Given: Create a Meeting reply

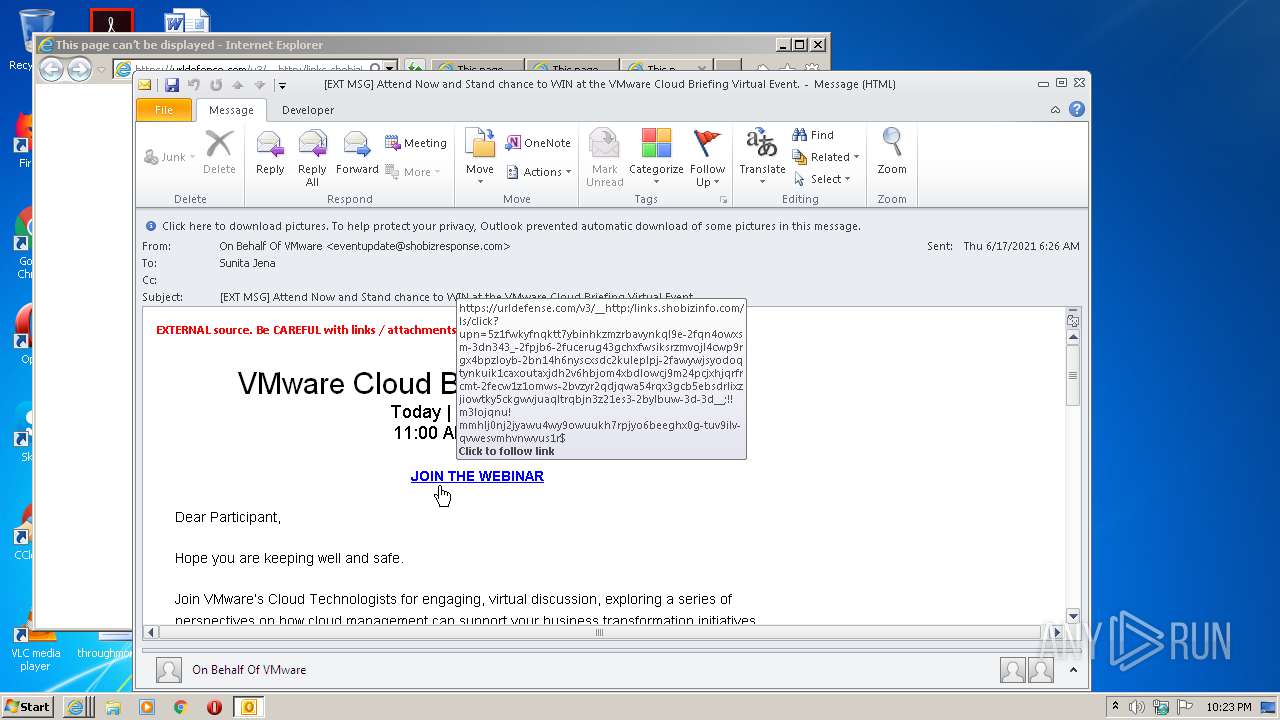Looking at the screenshot, I should 416,143.
